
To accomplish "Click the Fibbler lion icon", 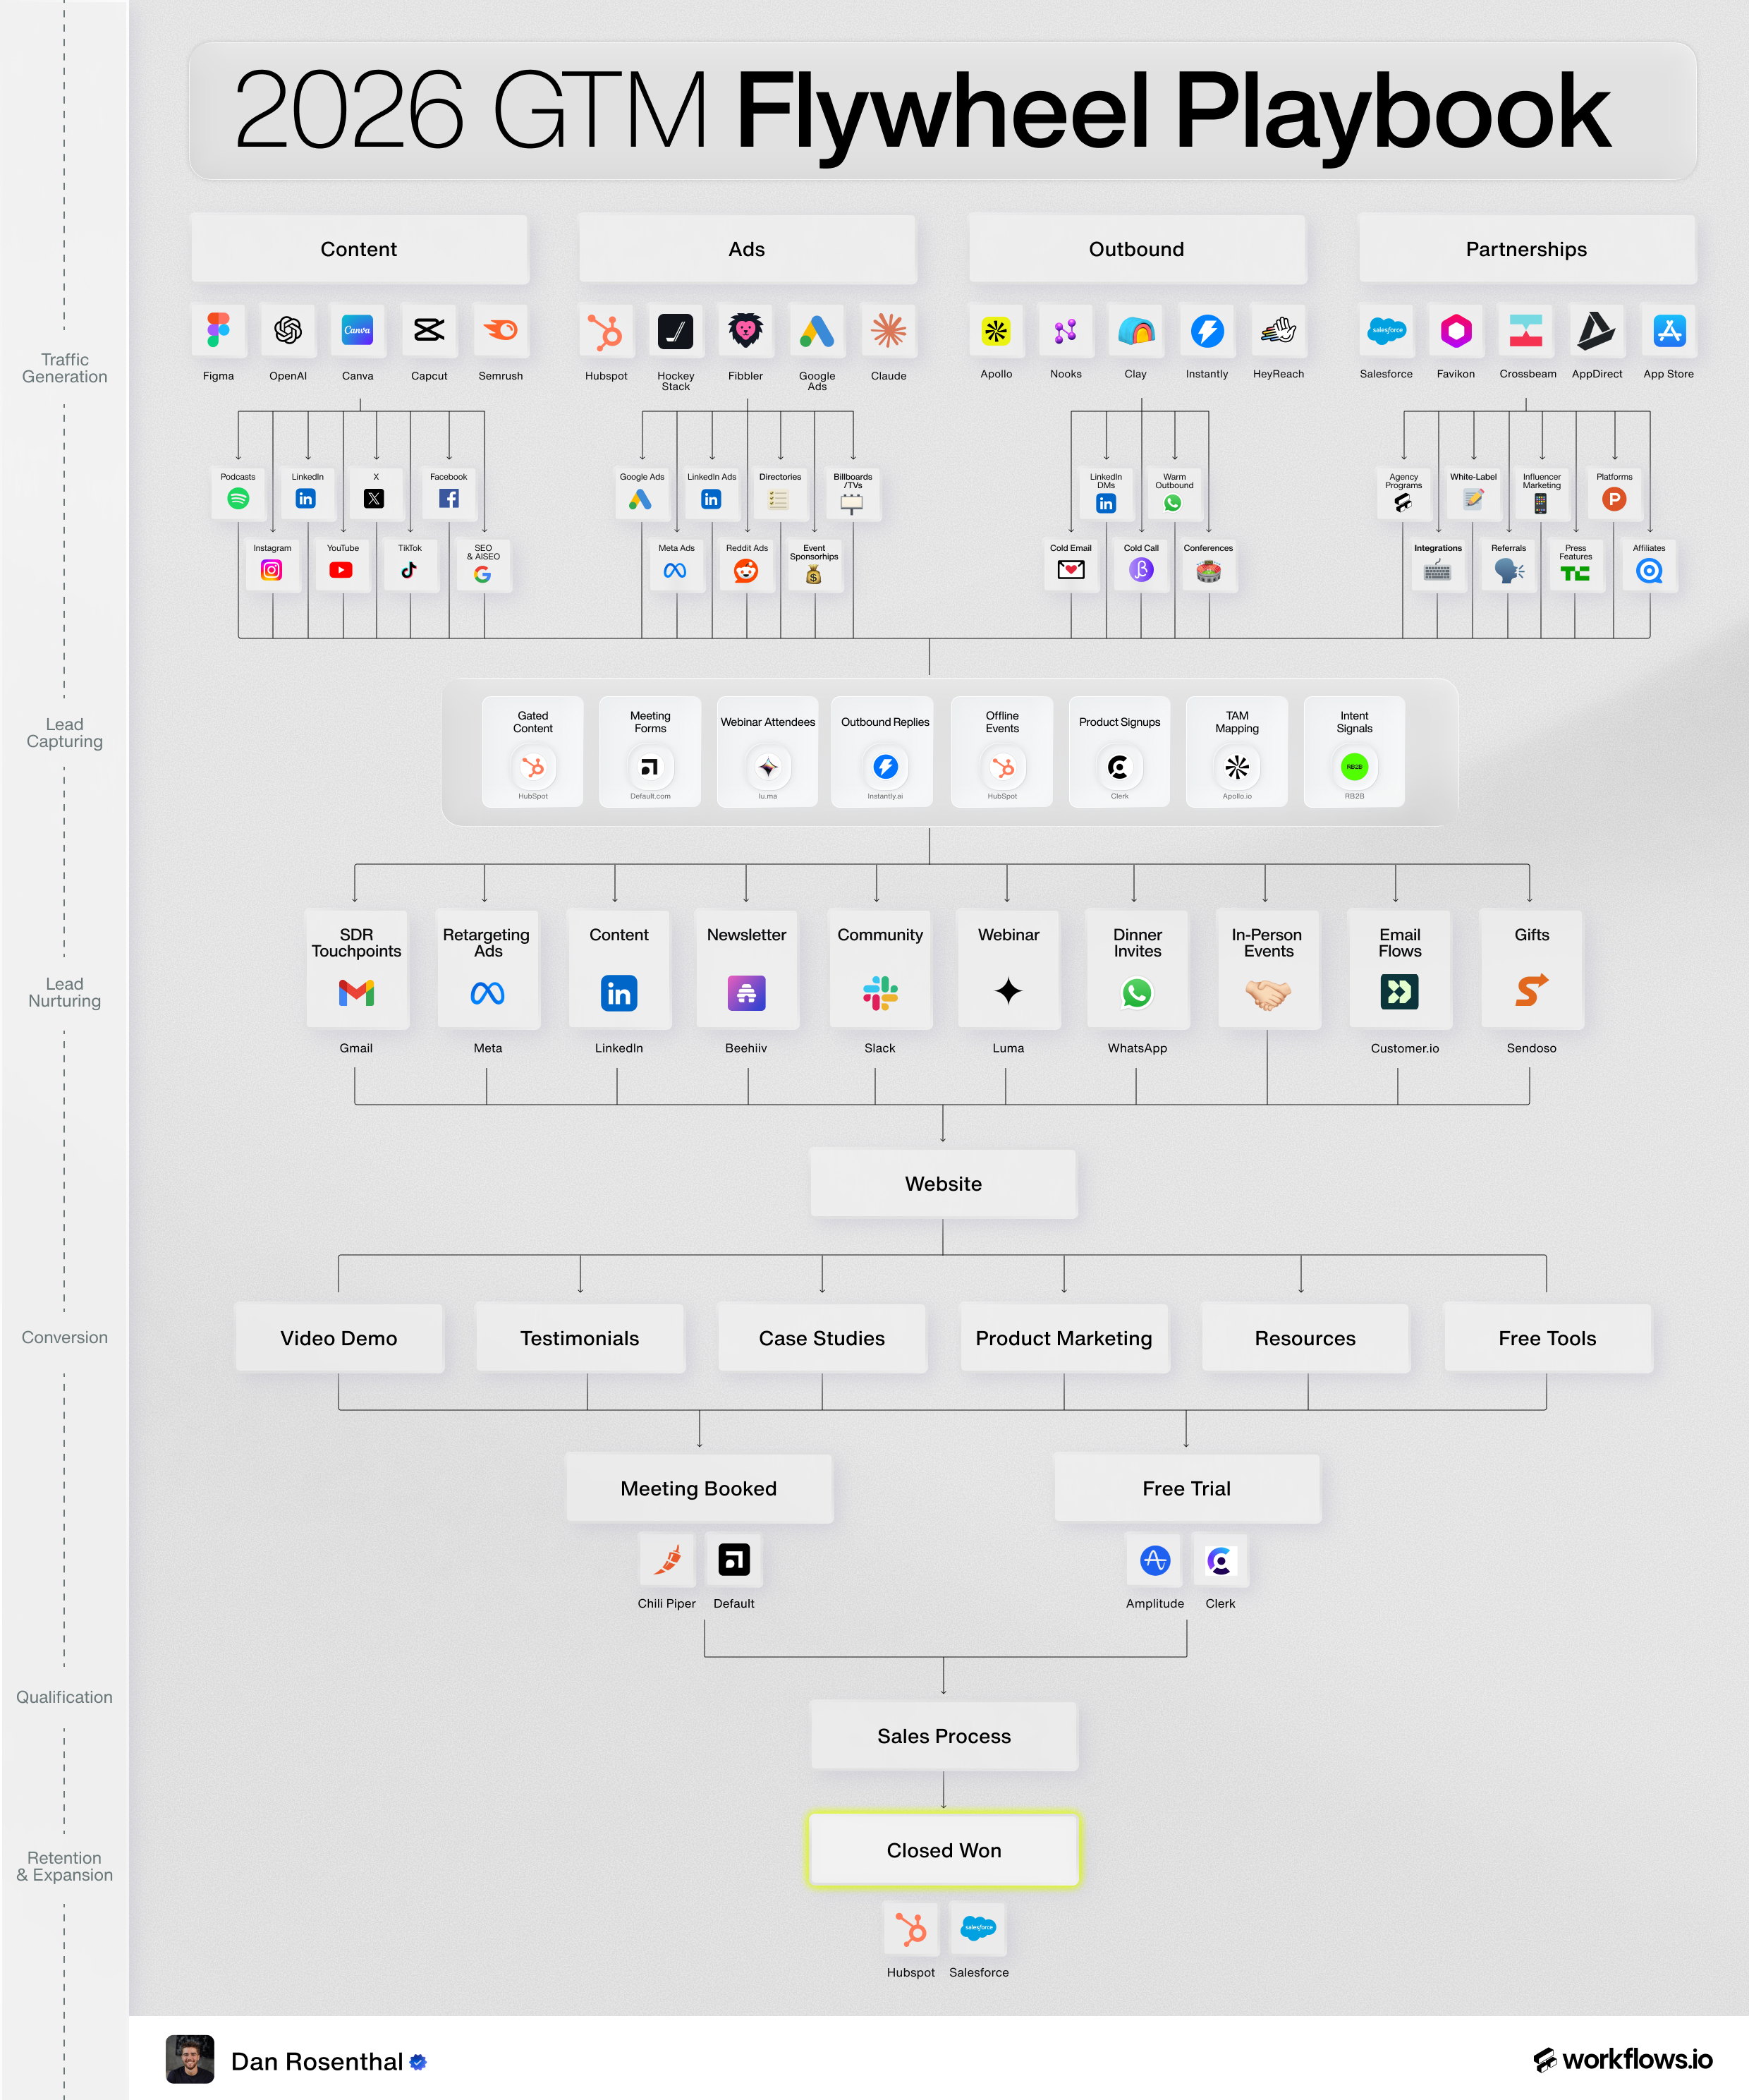I will click(x=746, y=331).
